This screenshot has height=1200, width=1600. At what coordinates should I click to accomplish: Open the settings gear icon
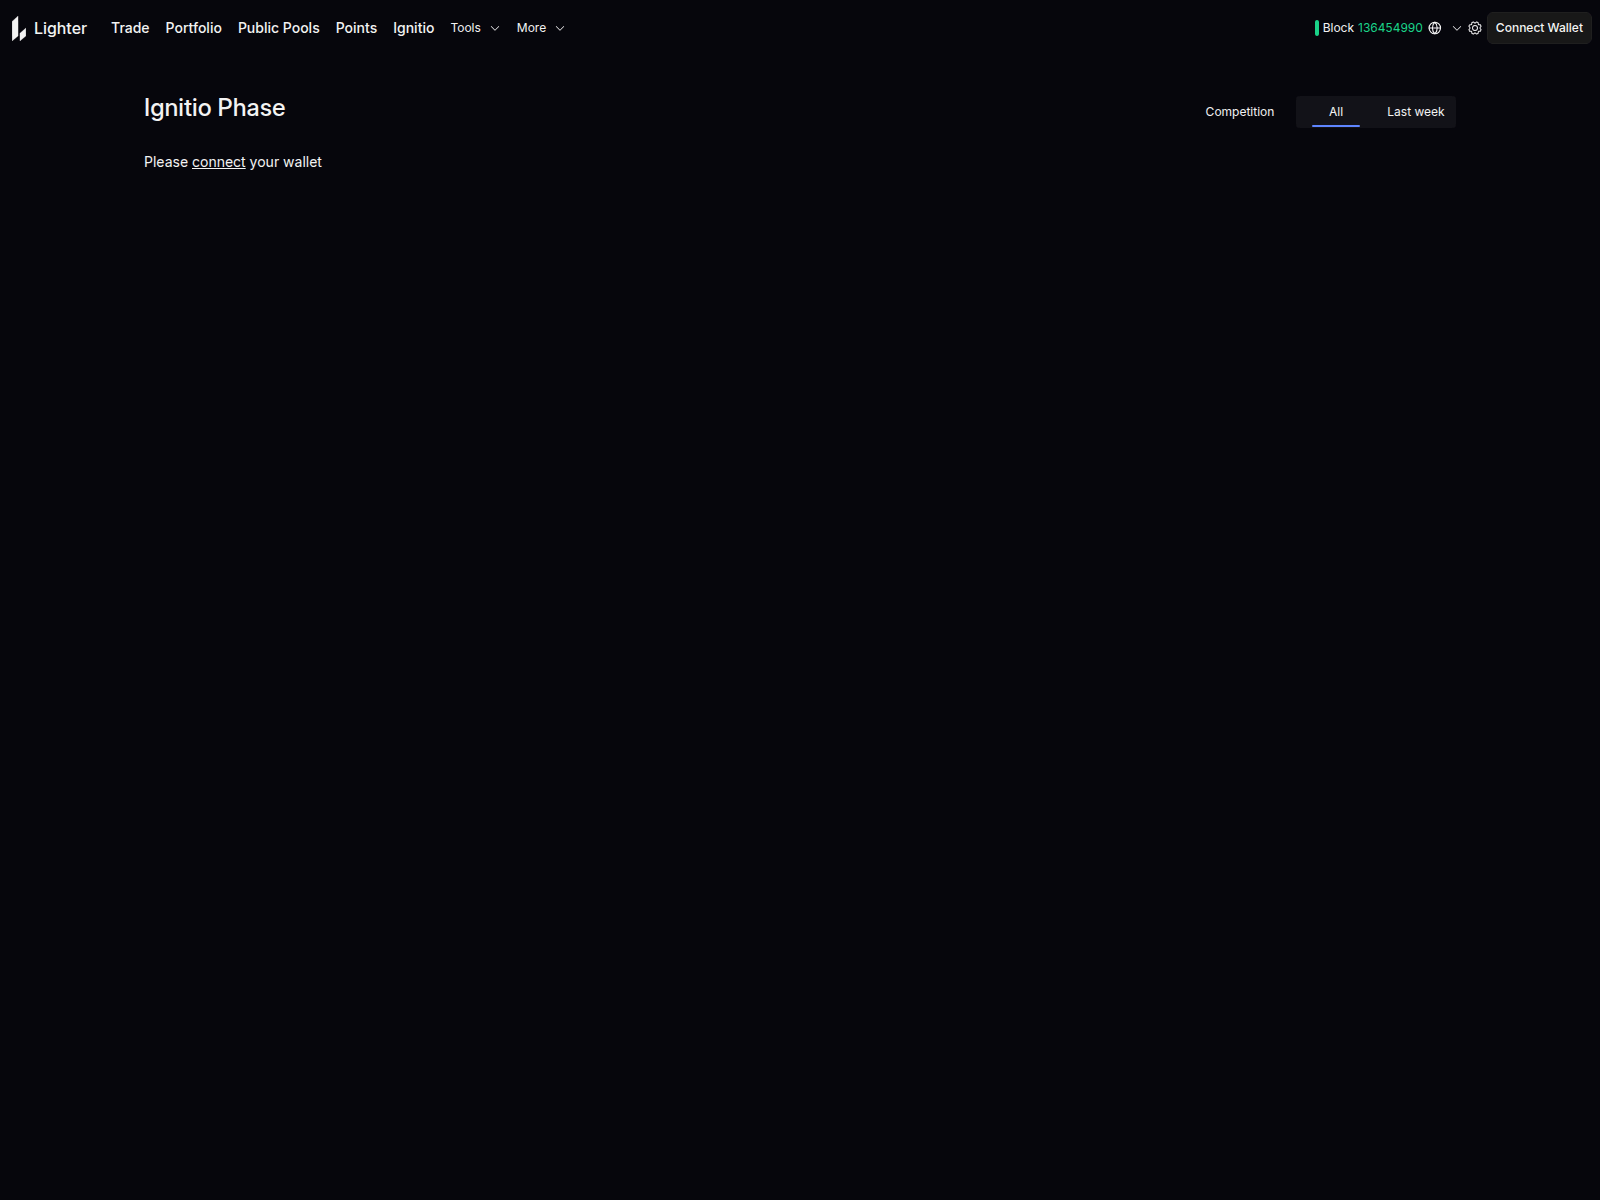[1475, 28]
